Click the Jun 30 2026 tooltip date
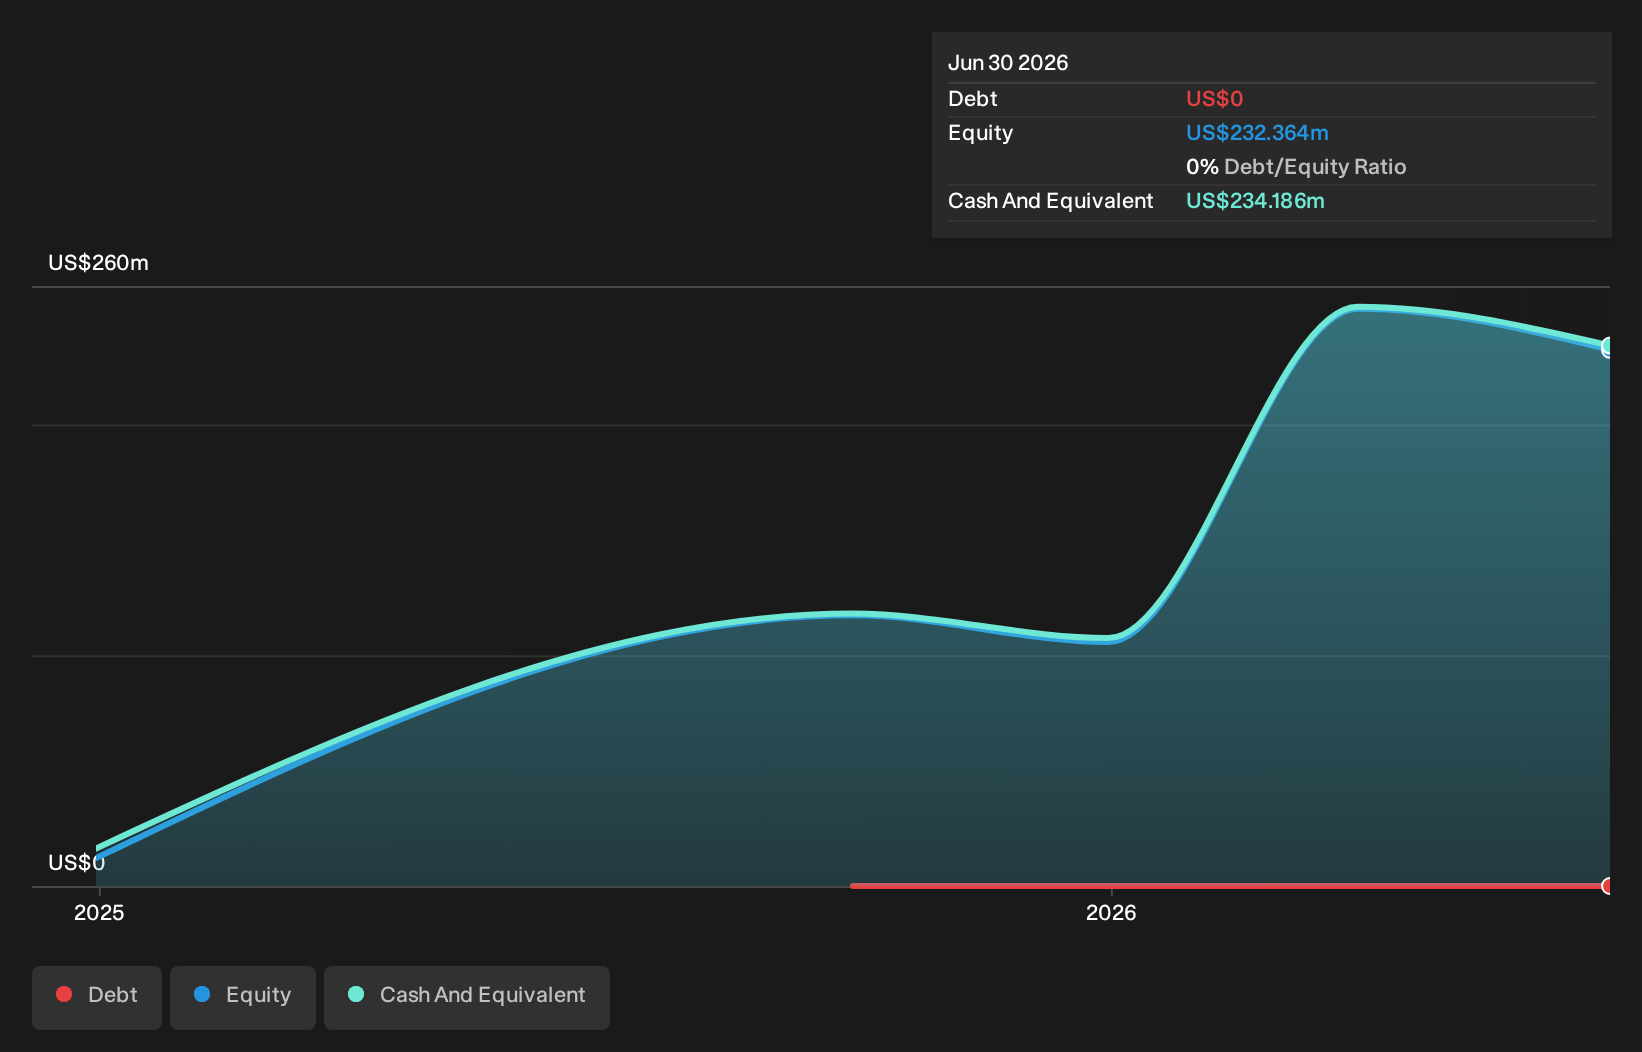This screenshot has height=1052, width=1642. tap(1008, 63)
